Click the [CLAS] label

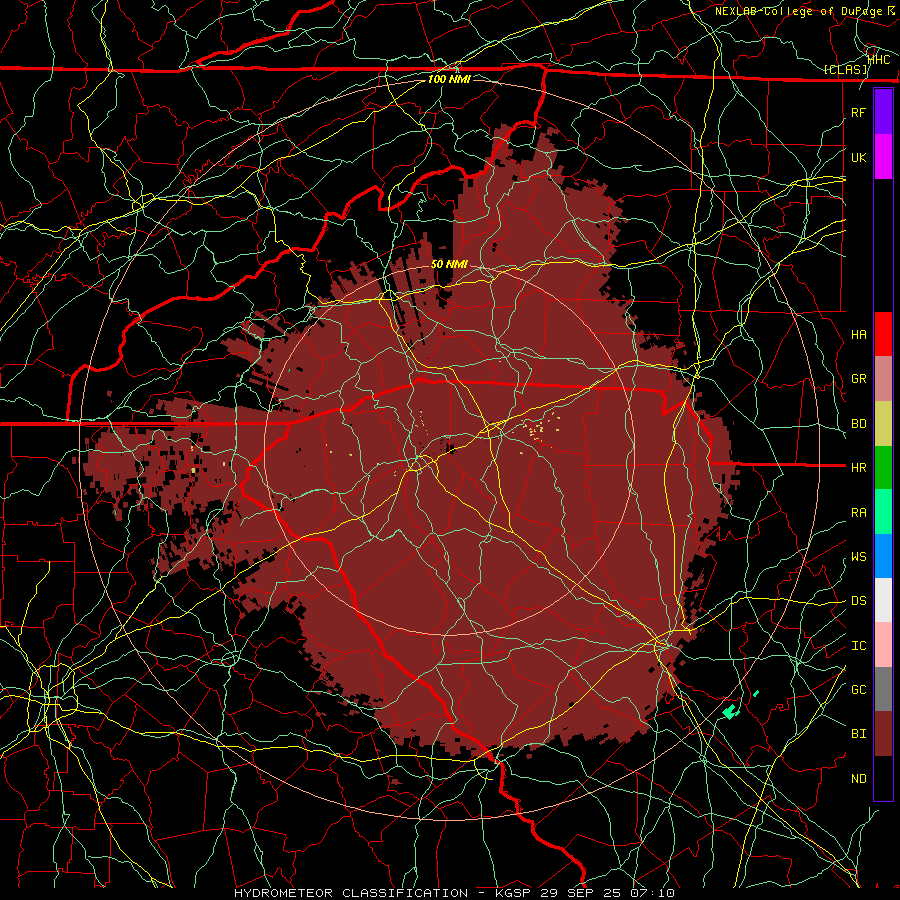click(x=845, y=70)
